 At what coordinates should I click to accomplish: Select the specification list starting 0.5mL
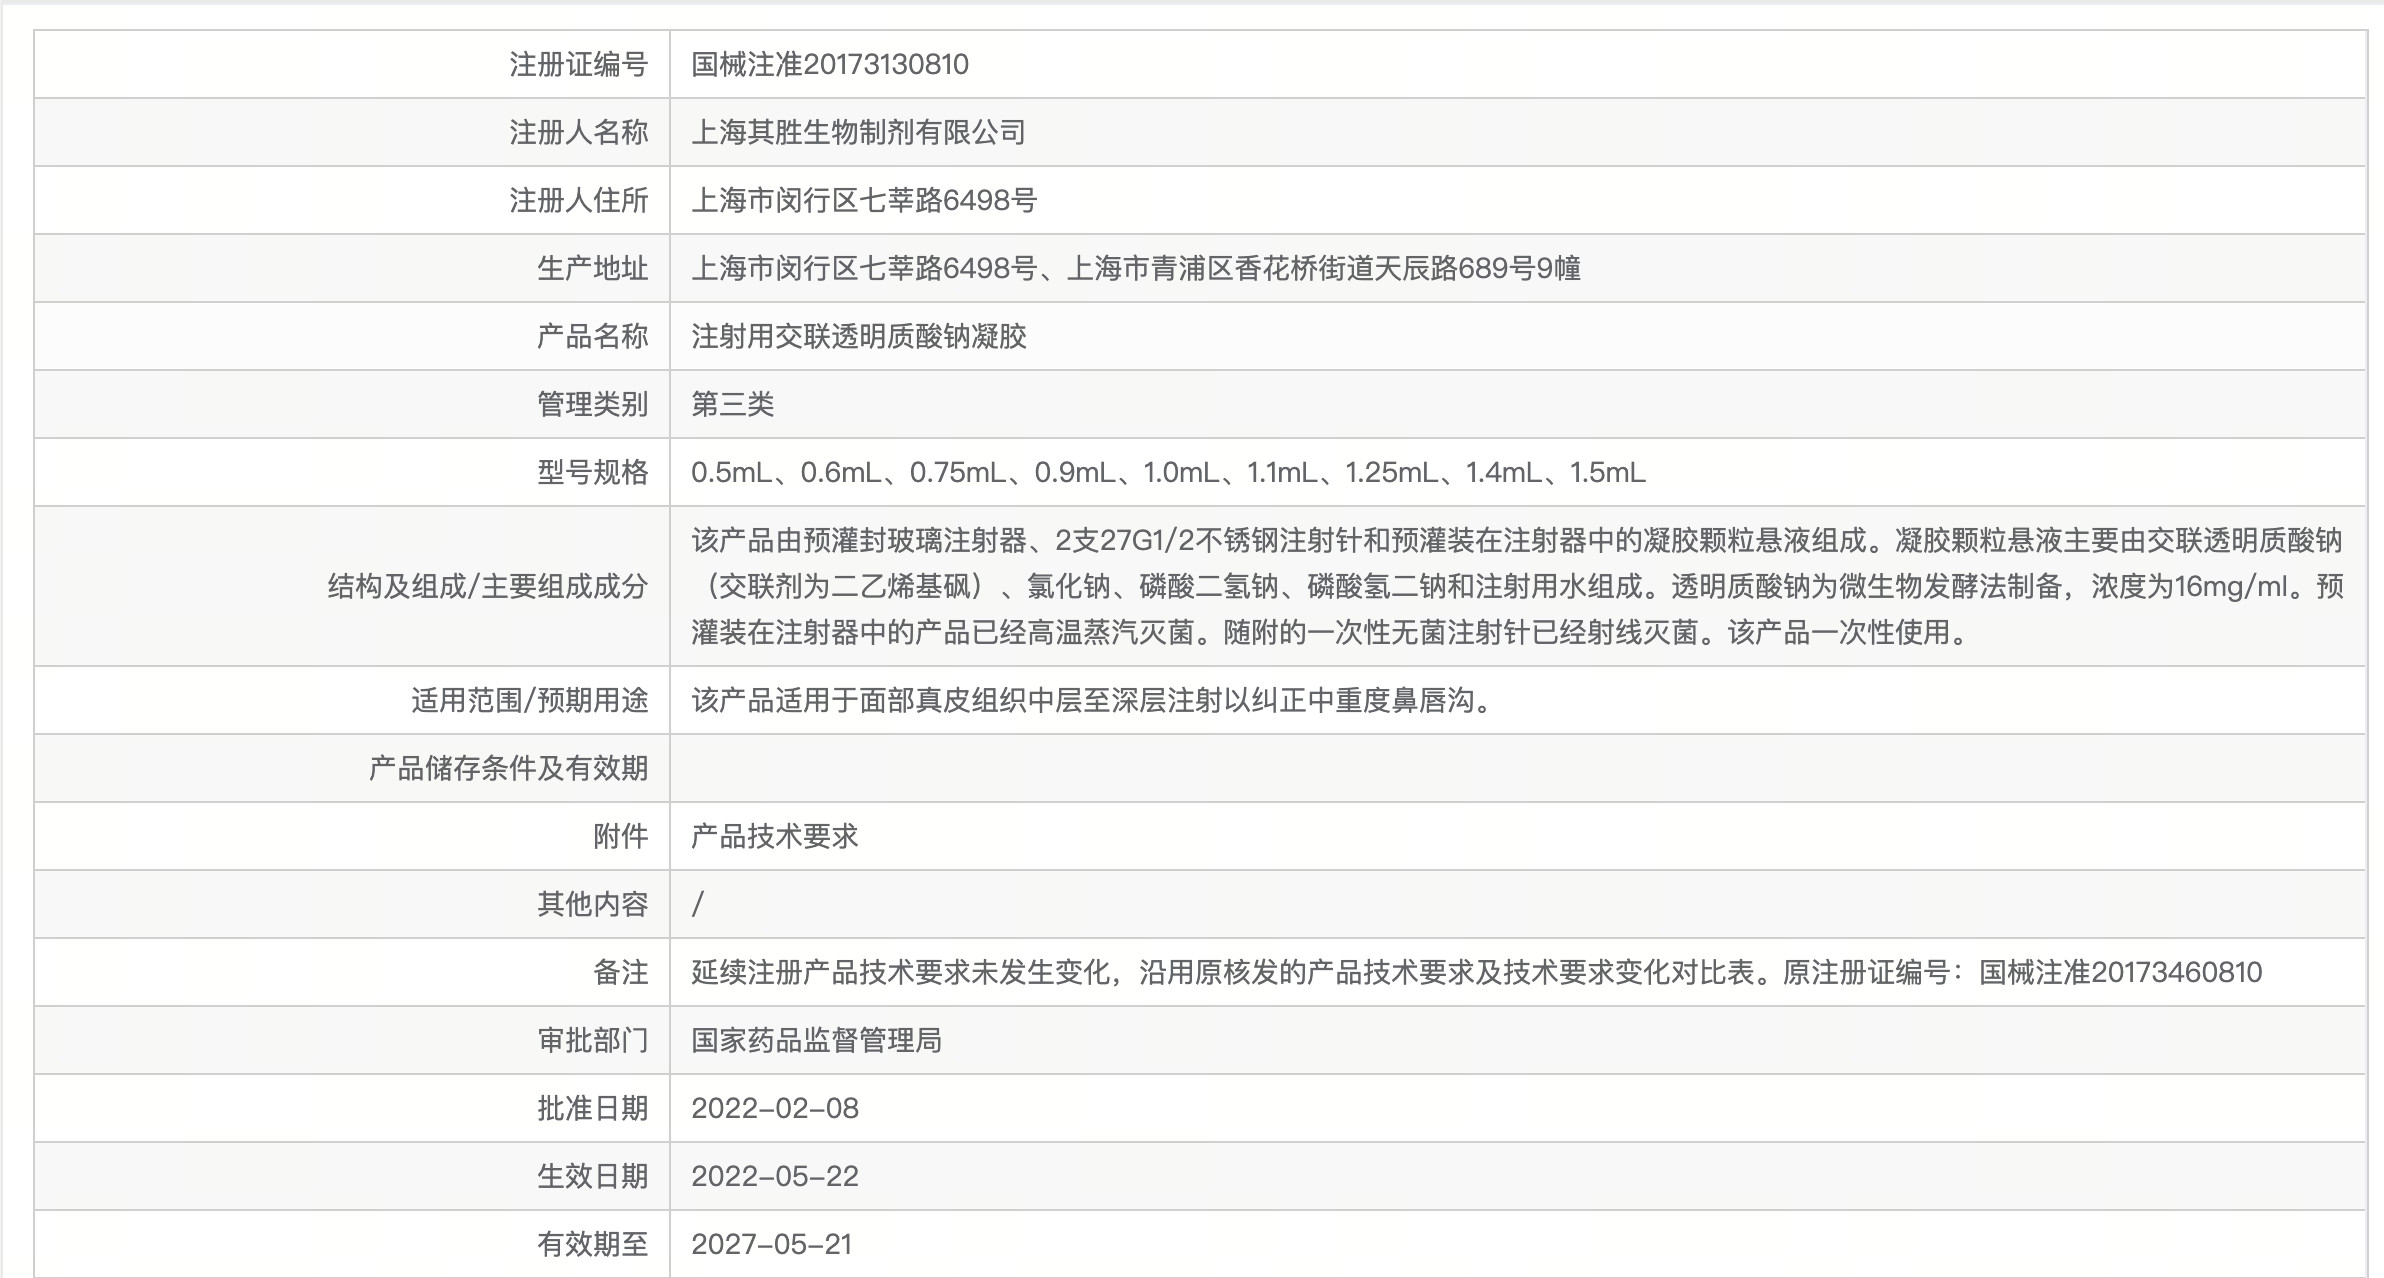pyautogui.click(x=1168, y=472)
